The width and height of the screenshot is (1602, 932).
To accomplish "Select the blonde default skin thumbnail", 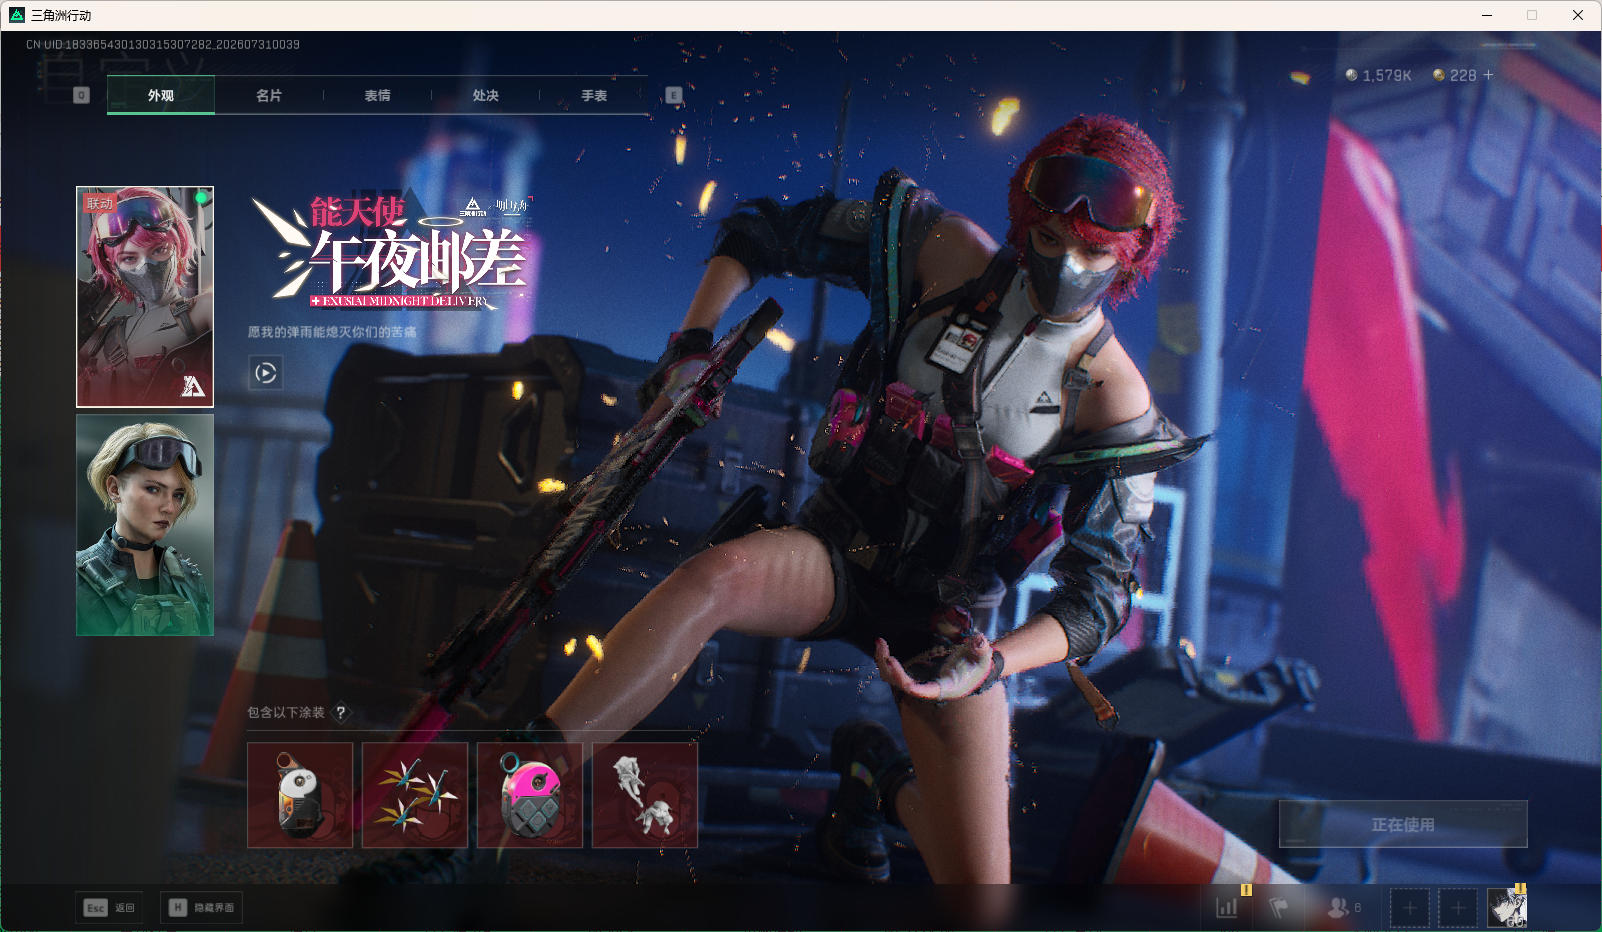I will tap(145, 525).
